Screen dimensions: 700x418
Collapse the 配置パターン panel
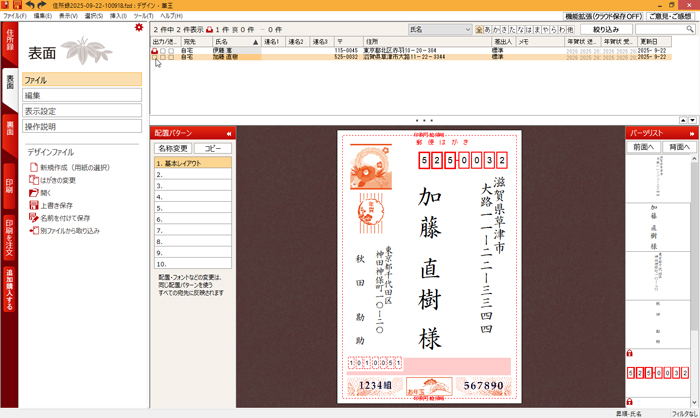(x=228, y=133)
